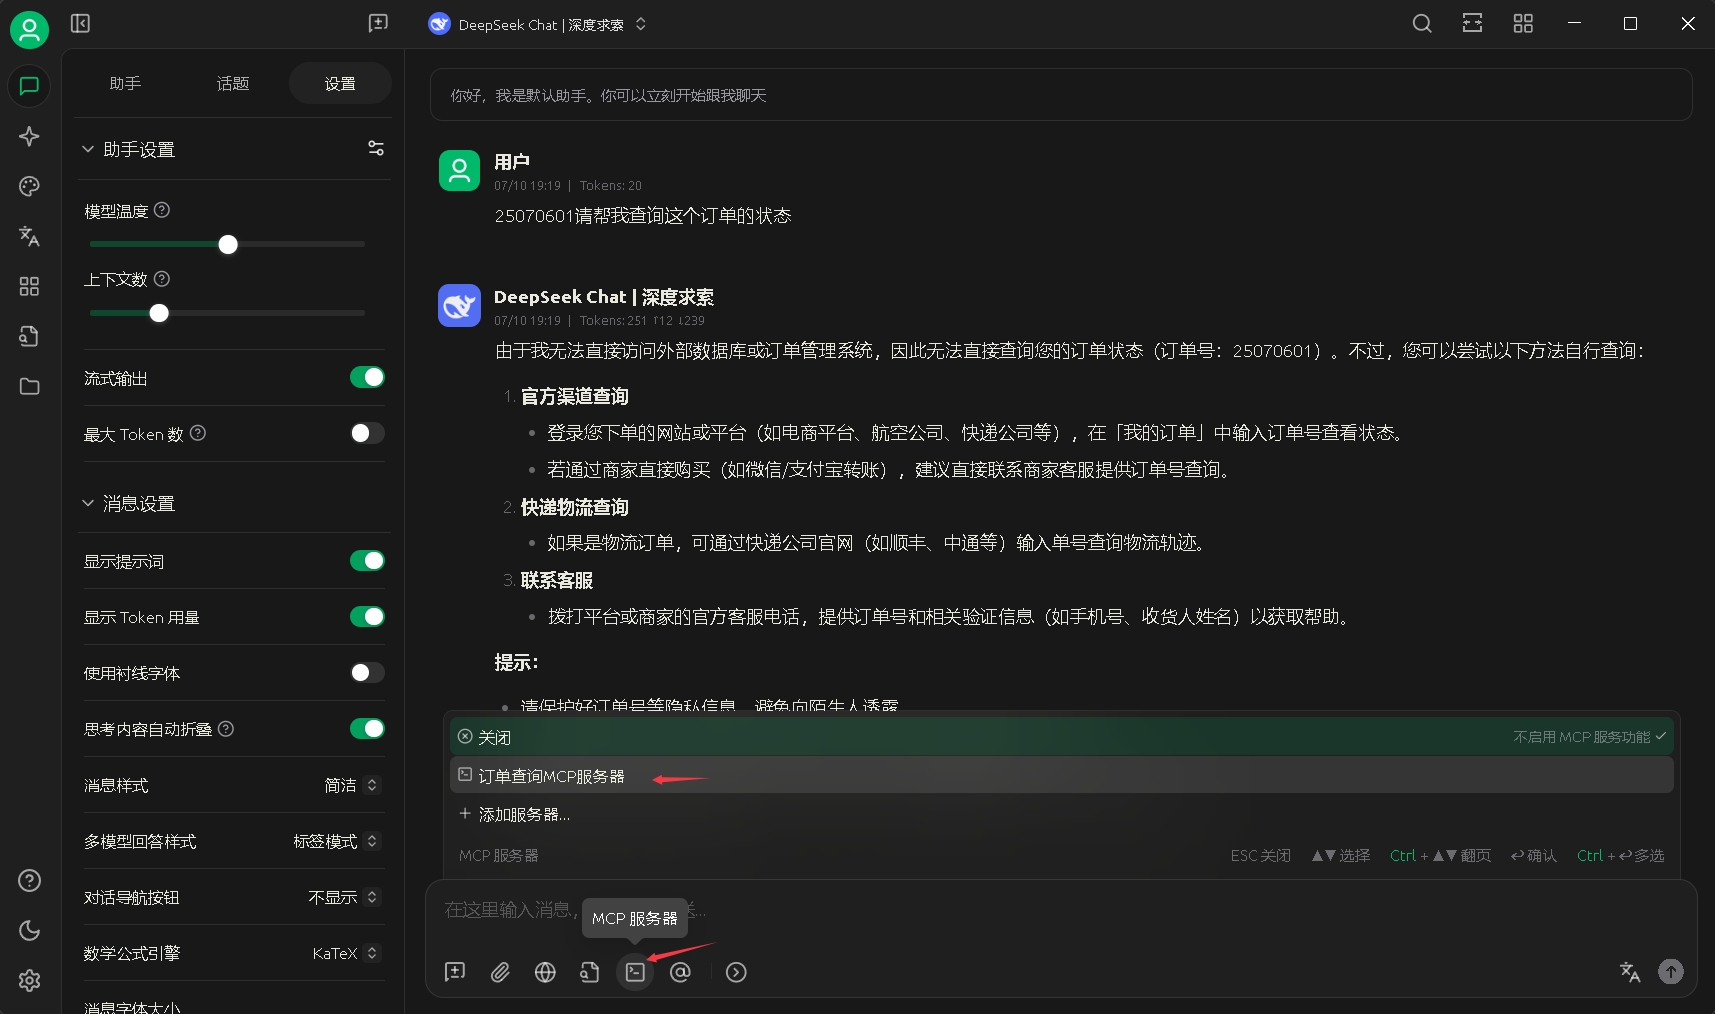Image resolution: width=1715 pixels, height=1014 pixels.
Task: Click 上下文数 help question icon
Action: pyautogui.click(x=162, y=279)
